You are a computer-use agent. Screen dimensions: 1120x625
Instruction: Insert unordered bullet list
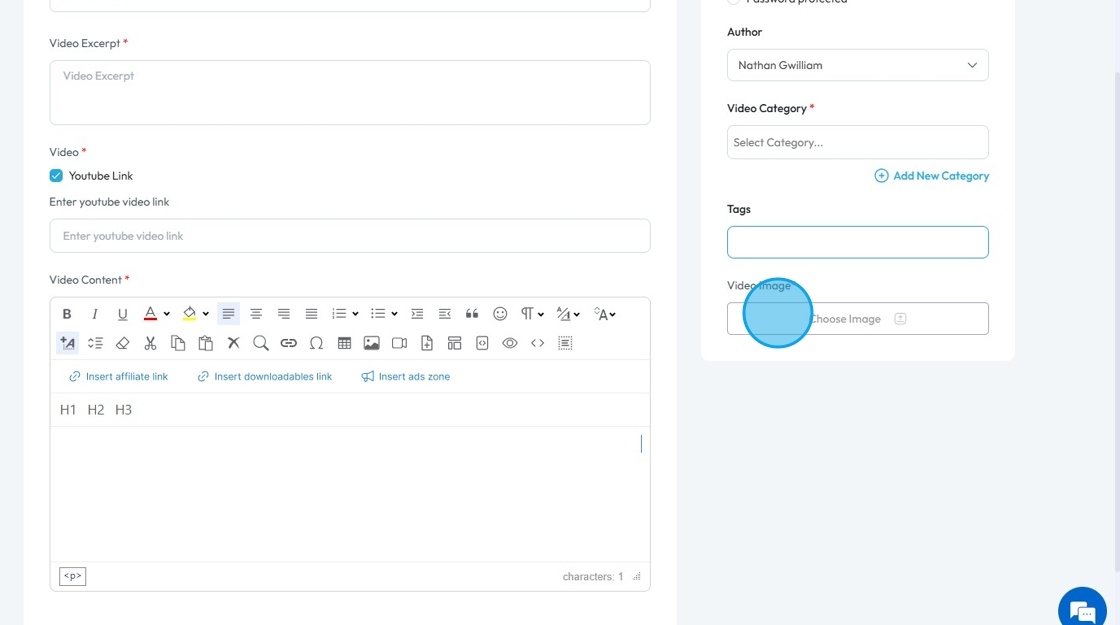[378, 314]
